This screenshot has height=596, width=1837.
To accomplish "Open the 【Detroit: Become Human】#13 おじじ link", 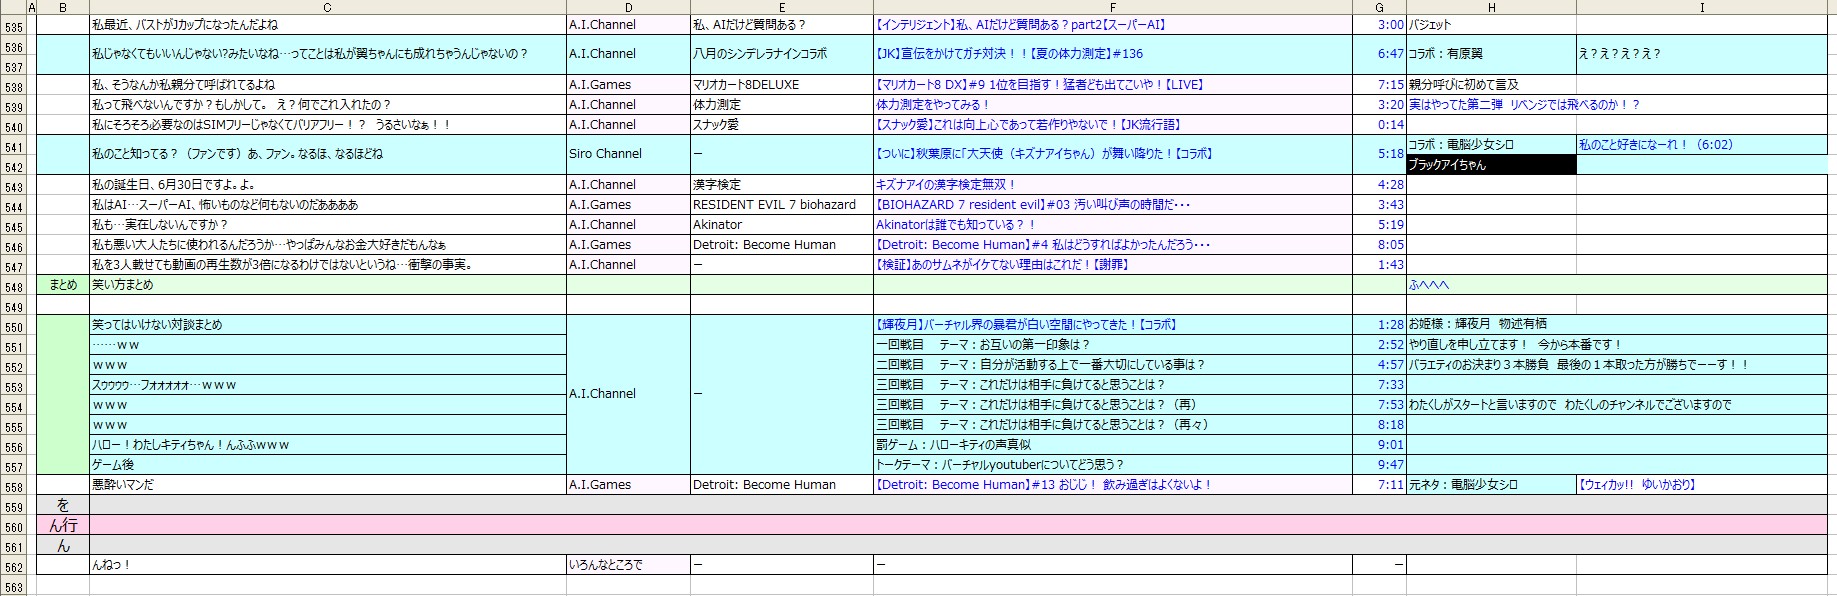I will [1044, 485].
